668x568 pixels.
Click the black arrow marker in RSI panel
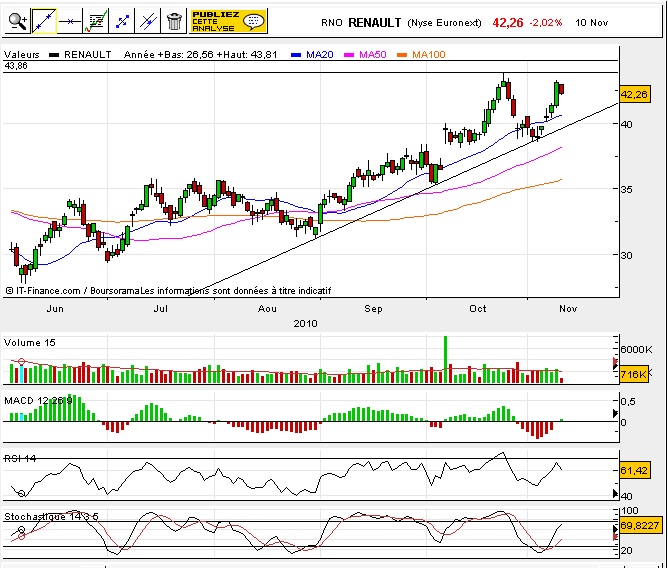615,493
